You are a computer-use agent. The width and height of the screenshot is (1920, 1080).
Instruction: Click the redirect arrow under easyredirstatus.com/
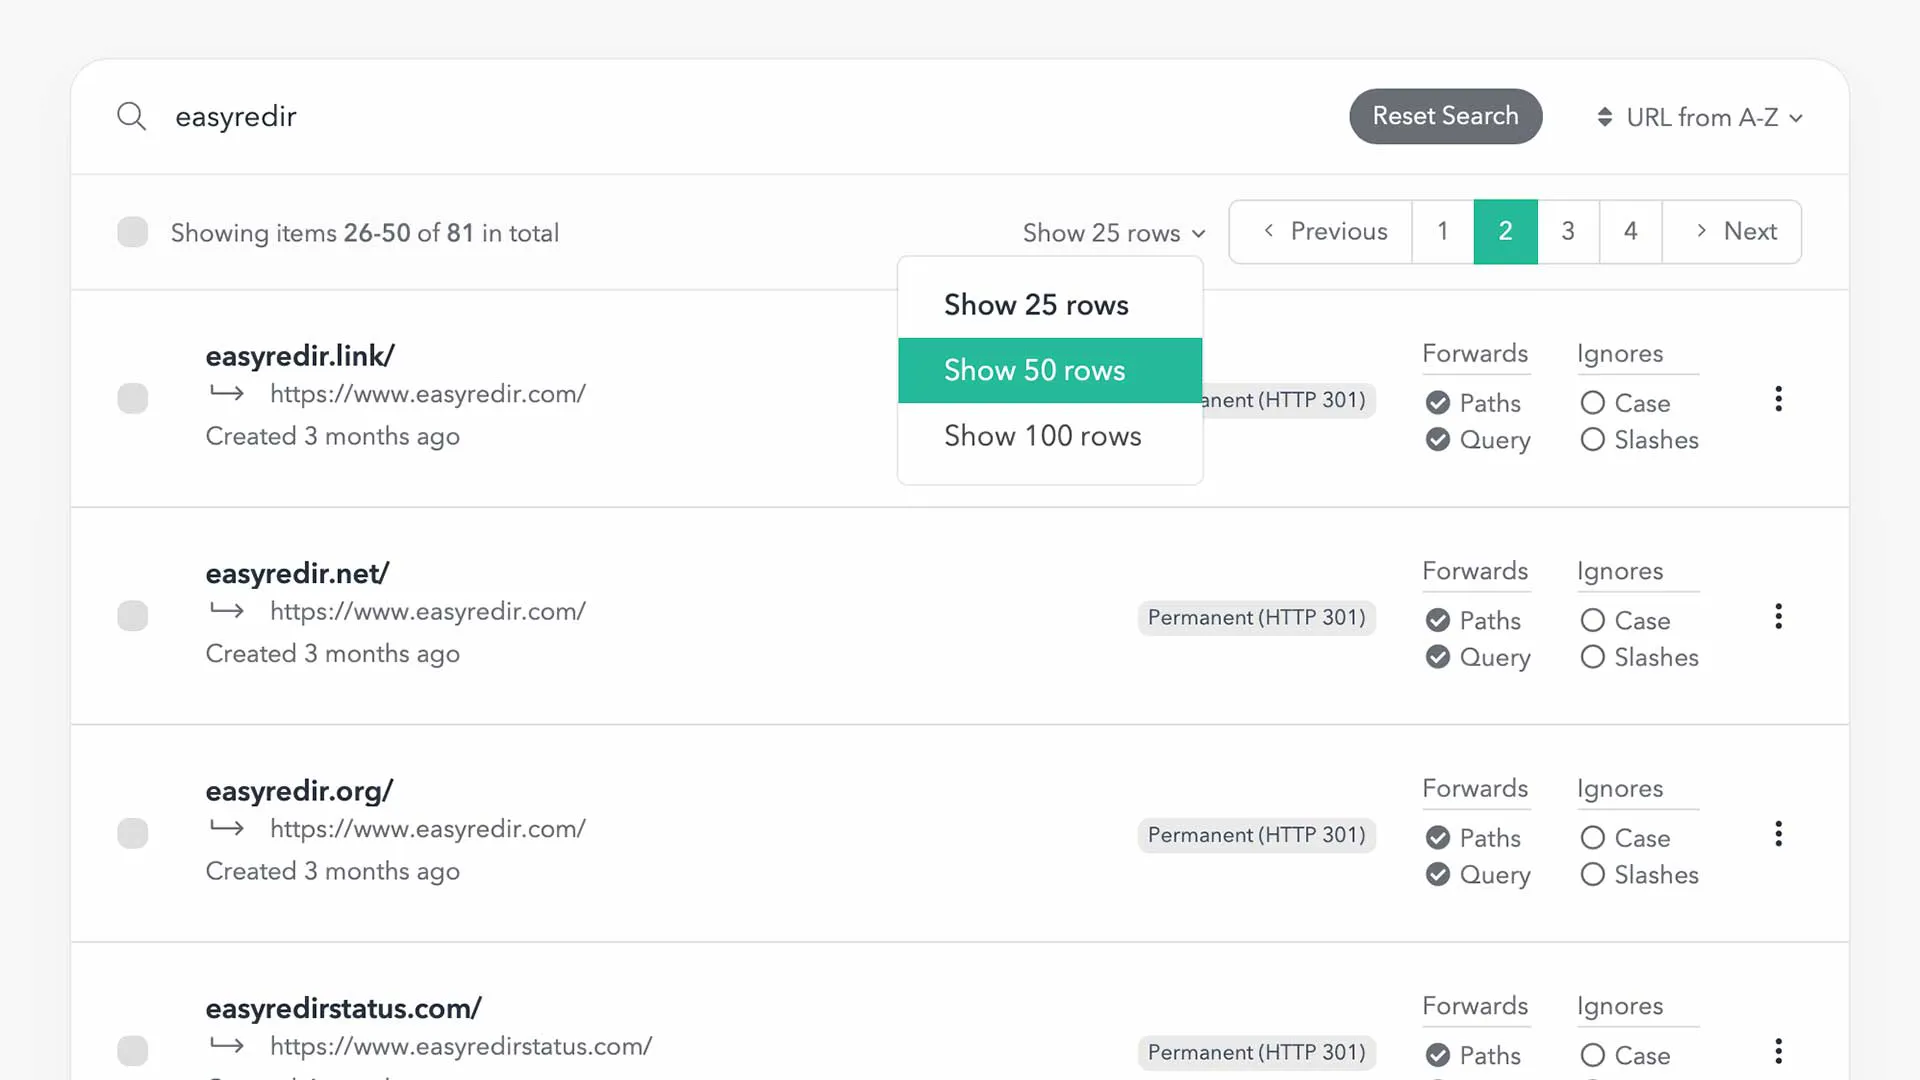227,1045
